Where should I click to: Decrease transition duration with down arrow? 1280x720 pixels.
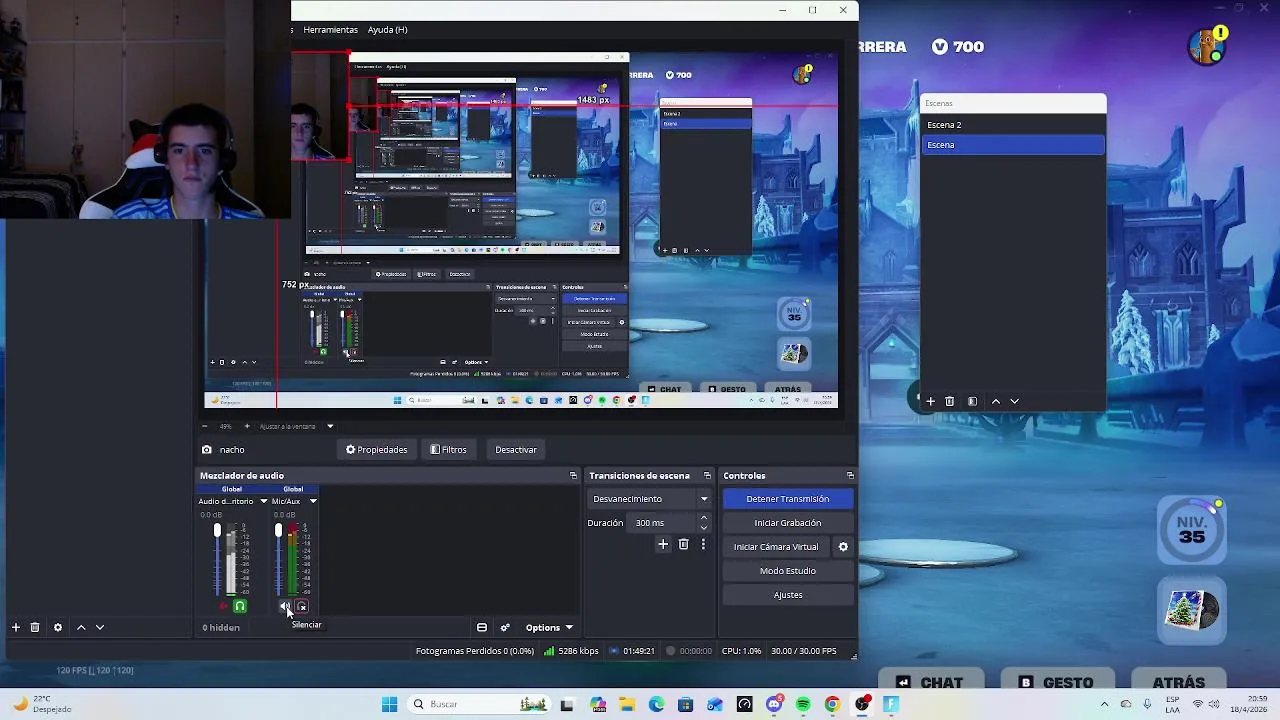pyautogui.click(x=704, y=527)
